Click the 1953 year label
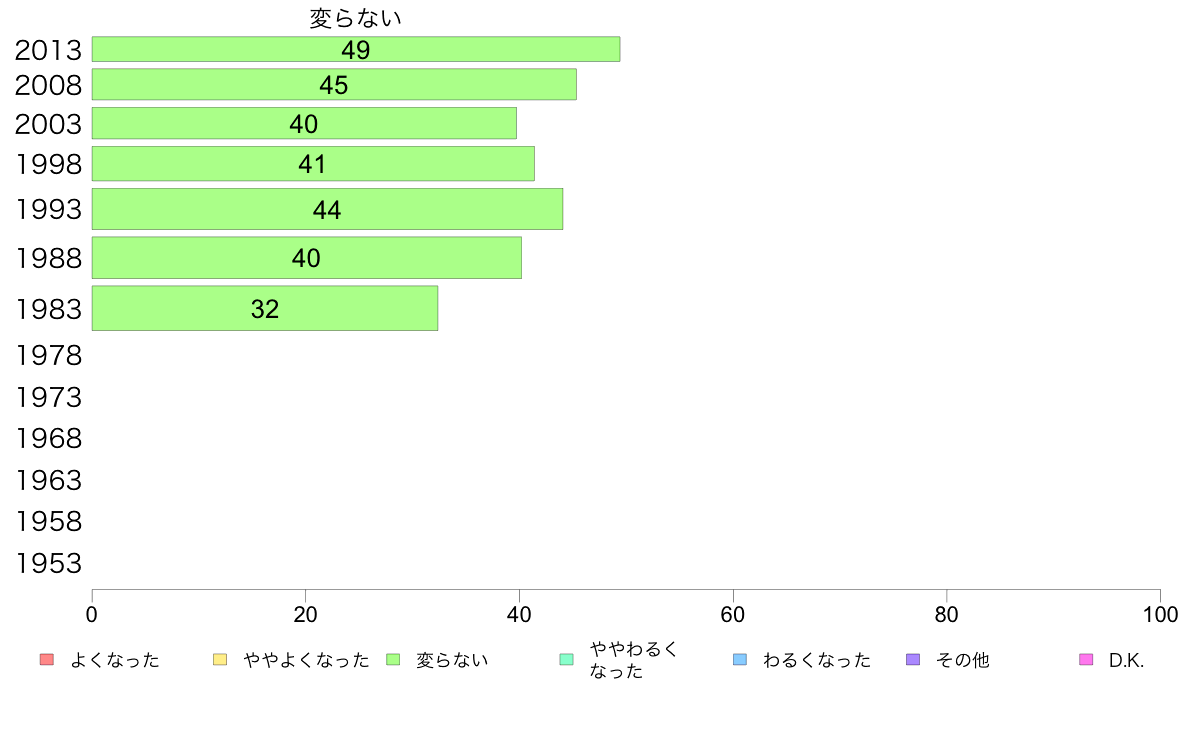 point(48,563)
